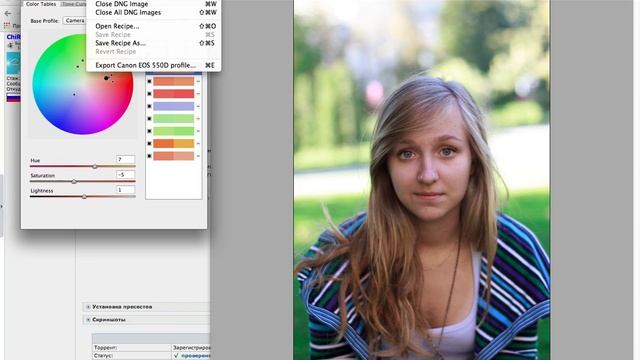Select the lavender blue color swatch

click(173, 106)
